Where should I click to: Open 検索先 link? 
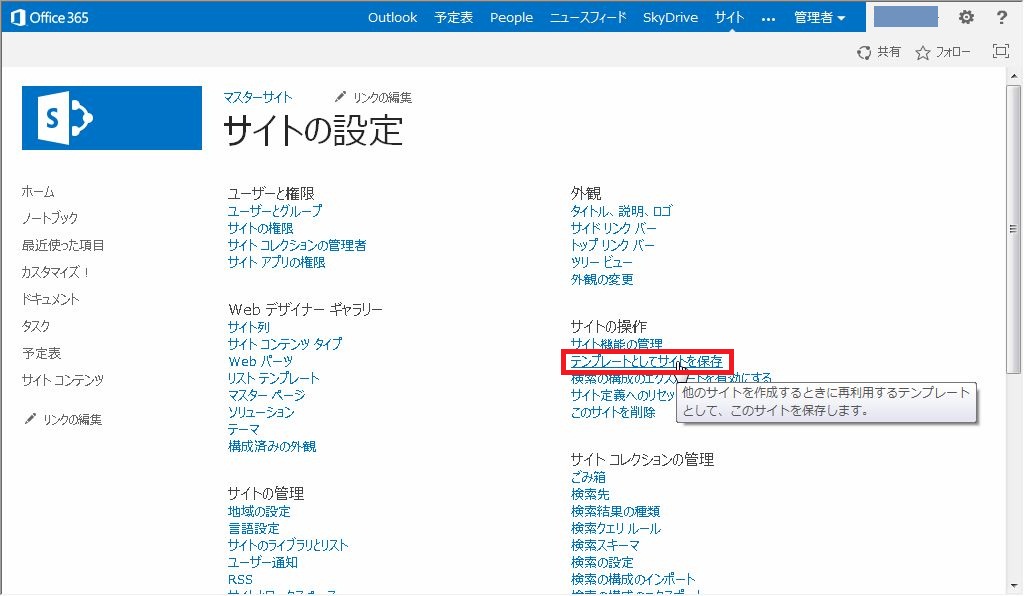(590, 494)
